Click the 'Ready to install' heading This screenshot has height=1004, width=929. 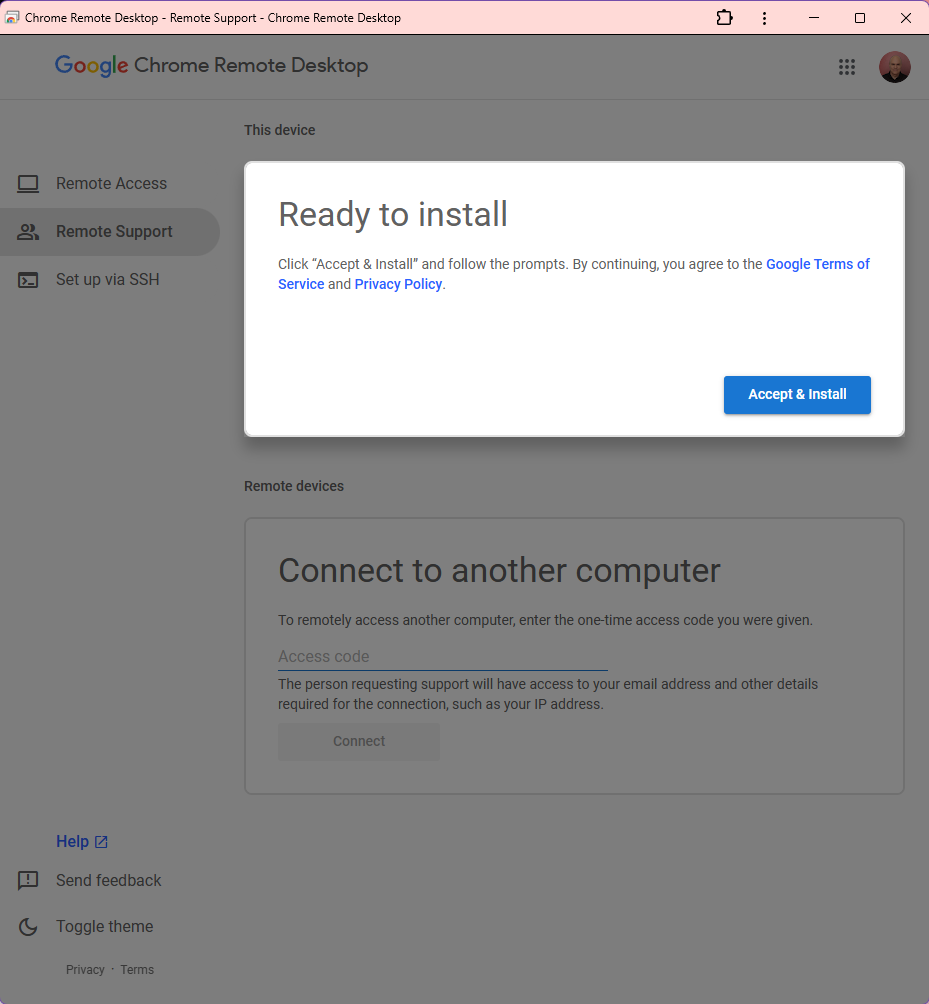pos(392,214)
